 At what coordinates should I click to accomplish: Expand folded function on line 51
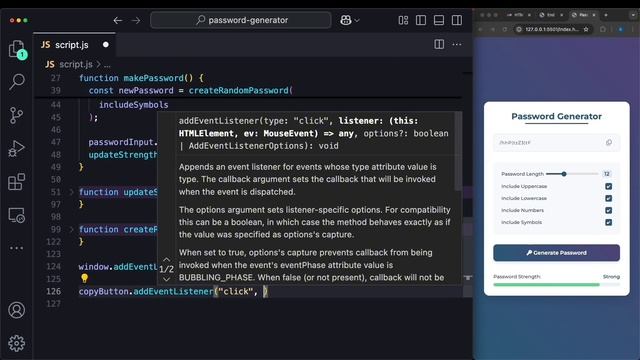point(72,192)
